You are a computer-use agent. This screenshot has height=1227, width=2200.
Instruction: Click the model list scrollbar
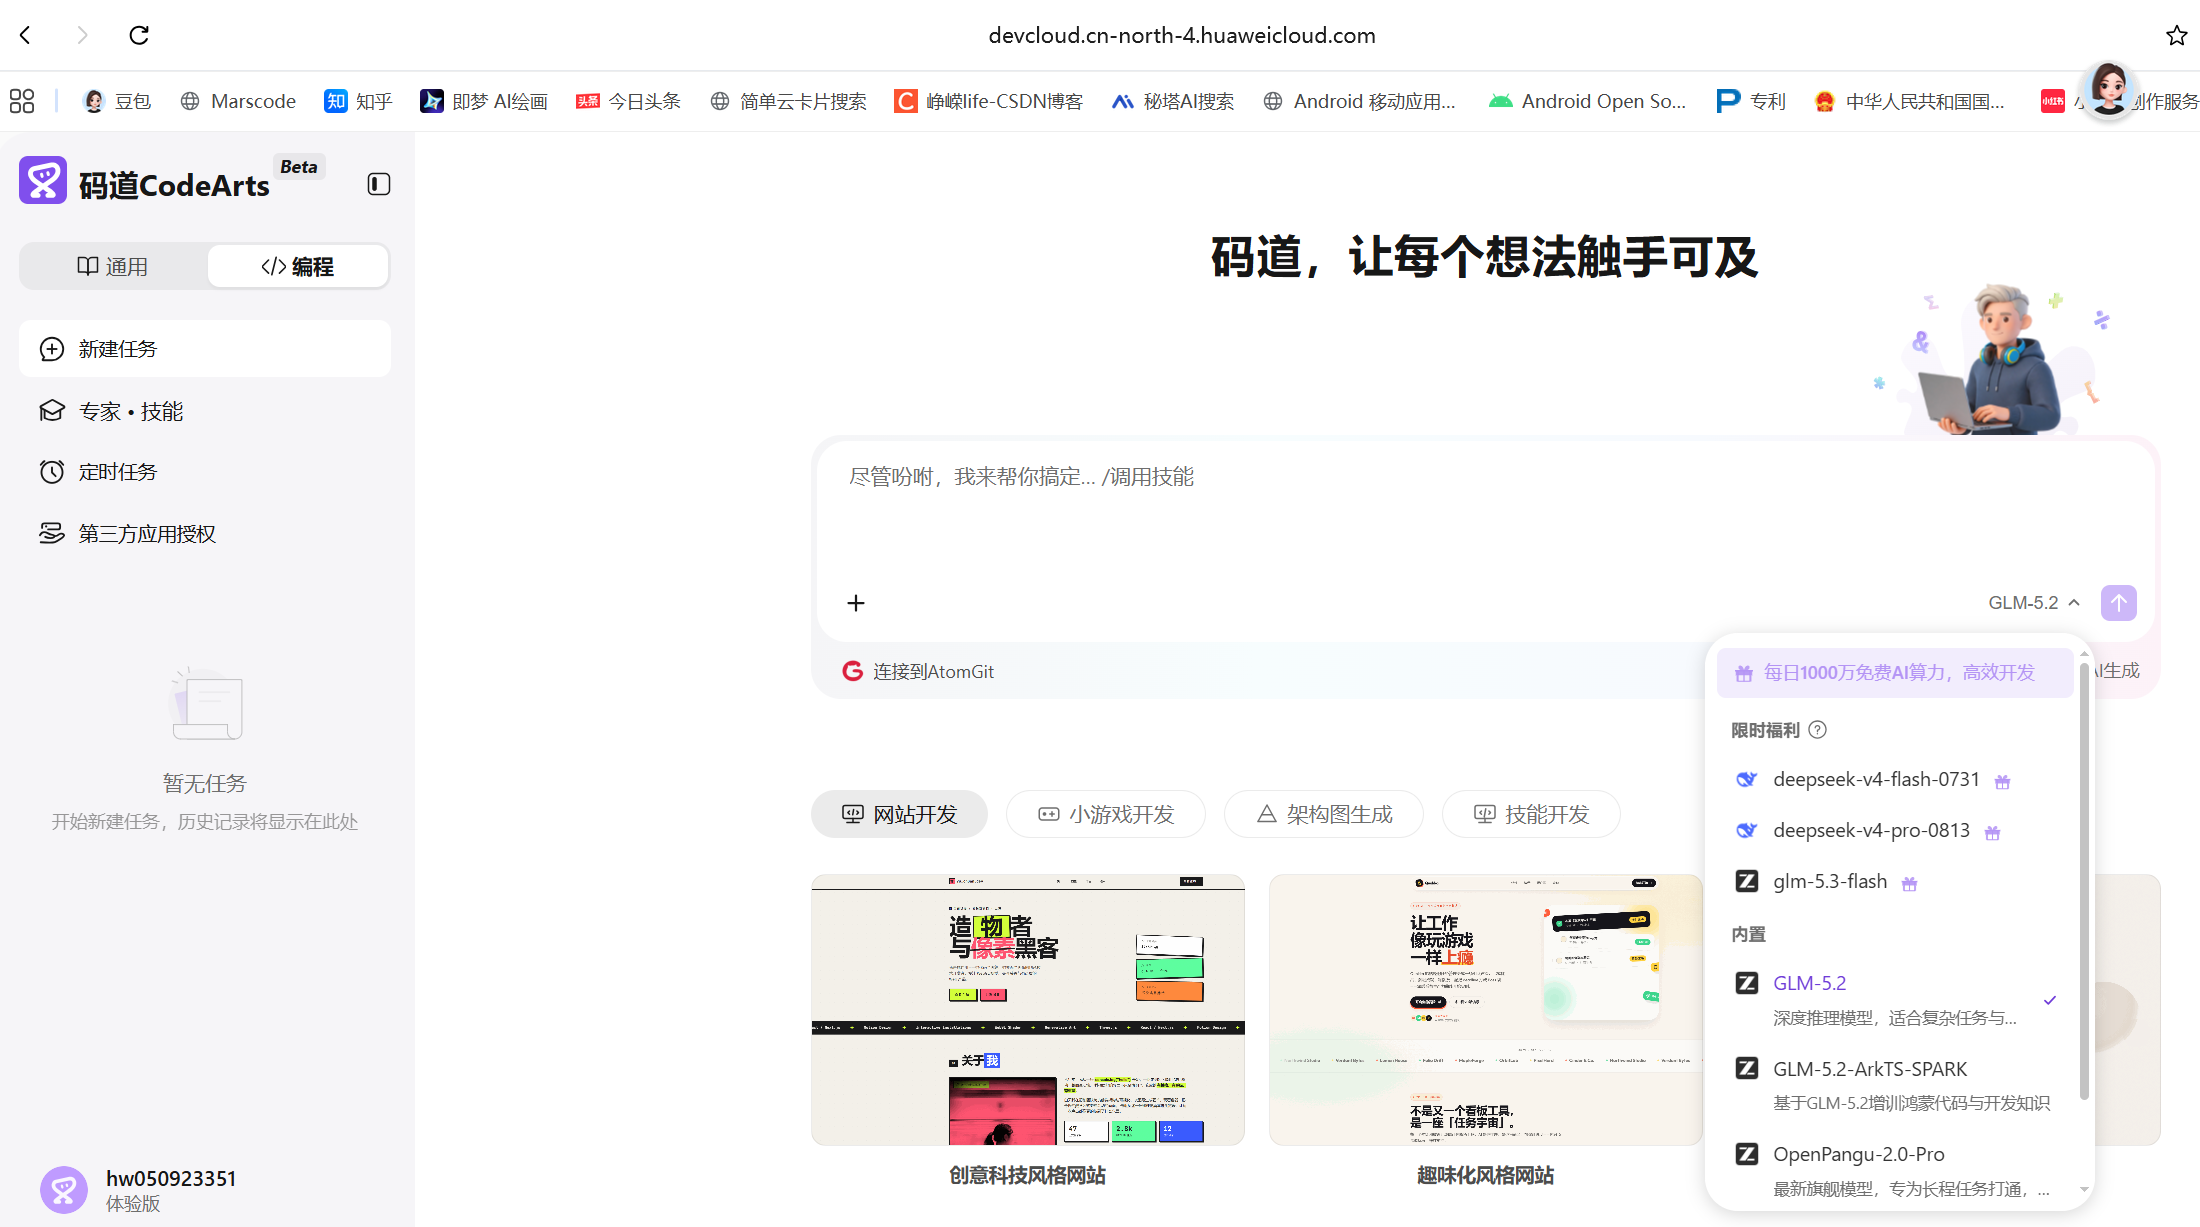coord(2084,880)
